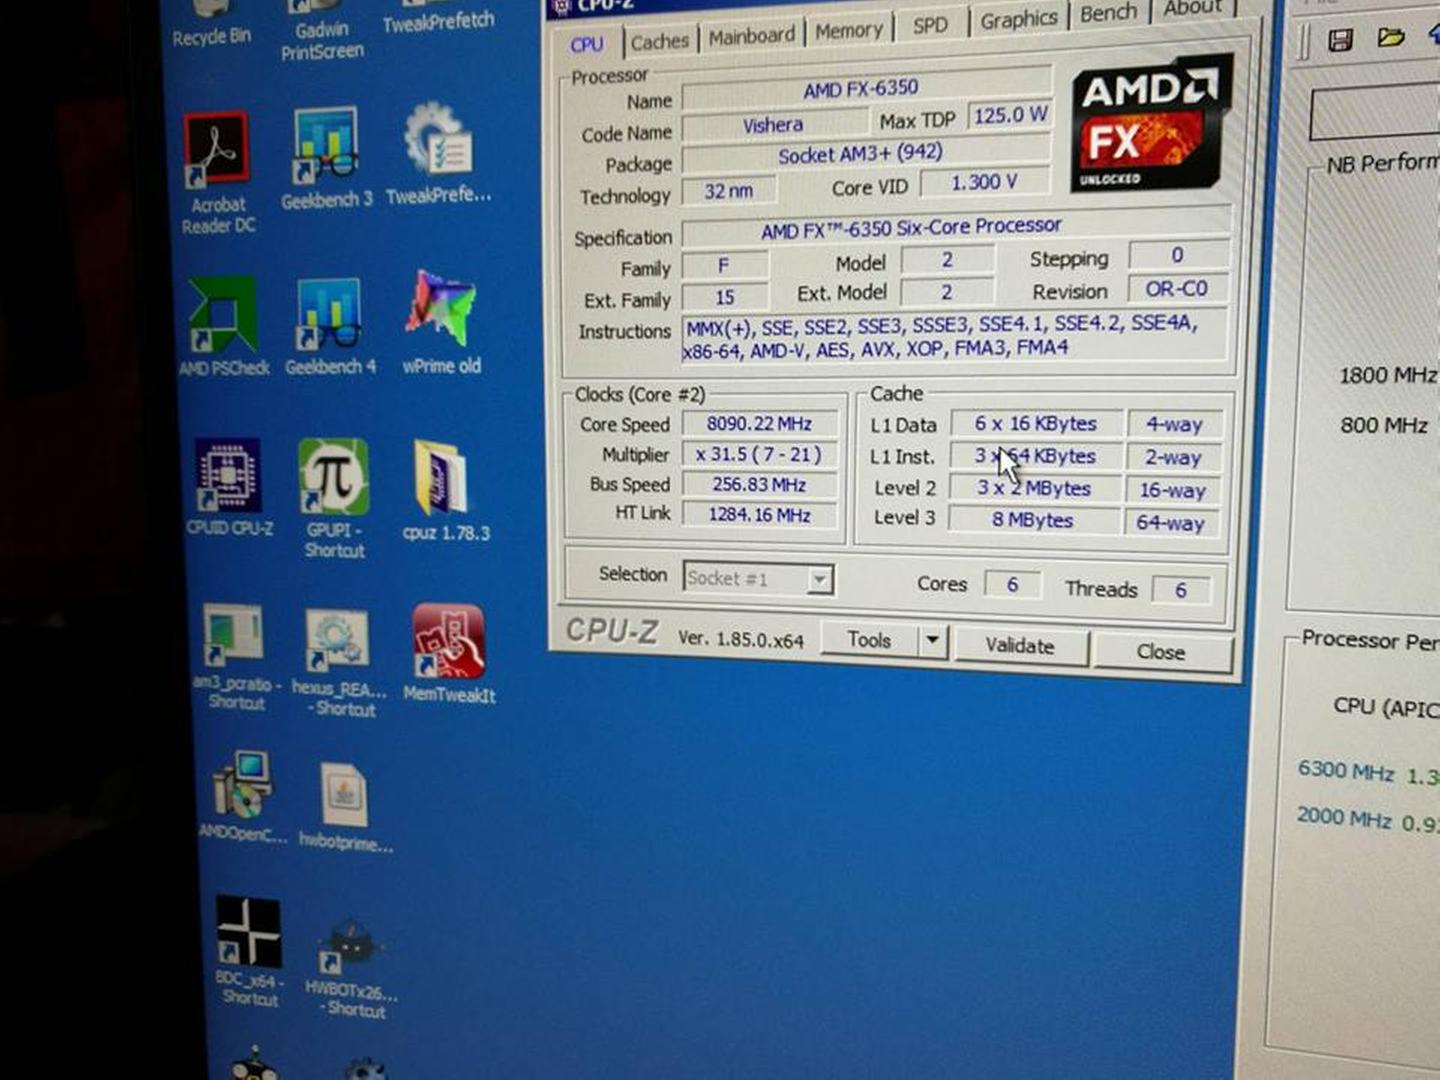Open TweakPrefe... gear icon beside Geekbench 3

(x=438, y=153)
